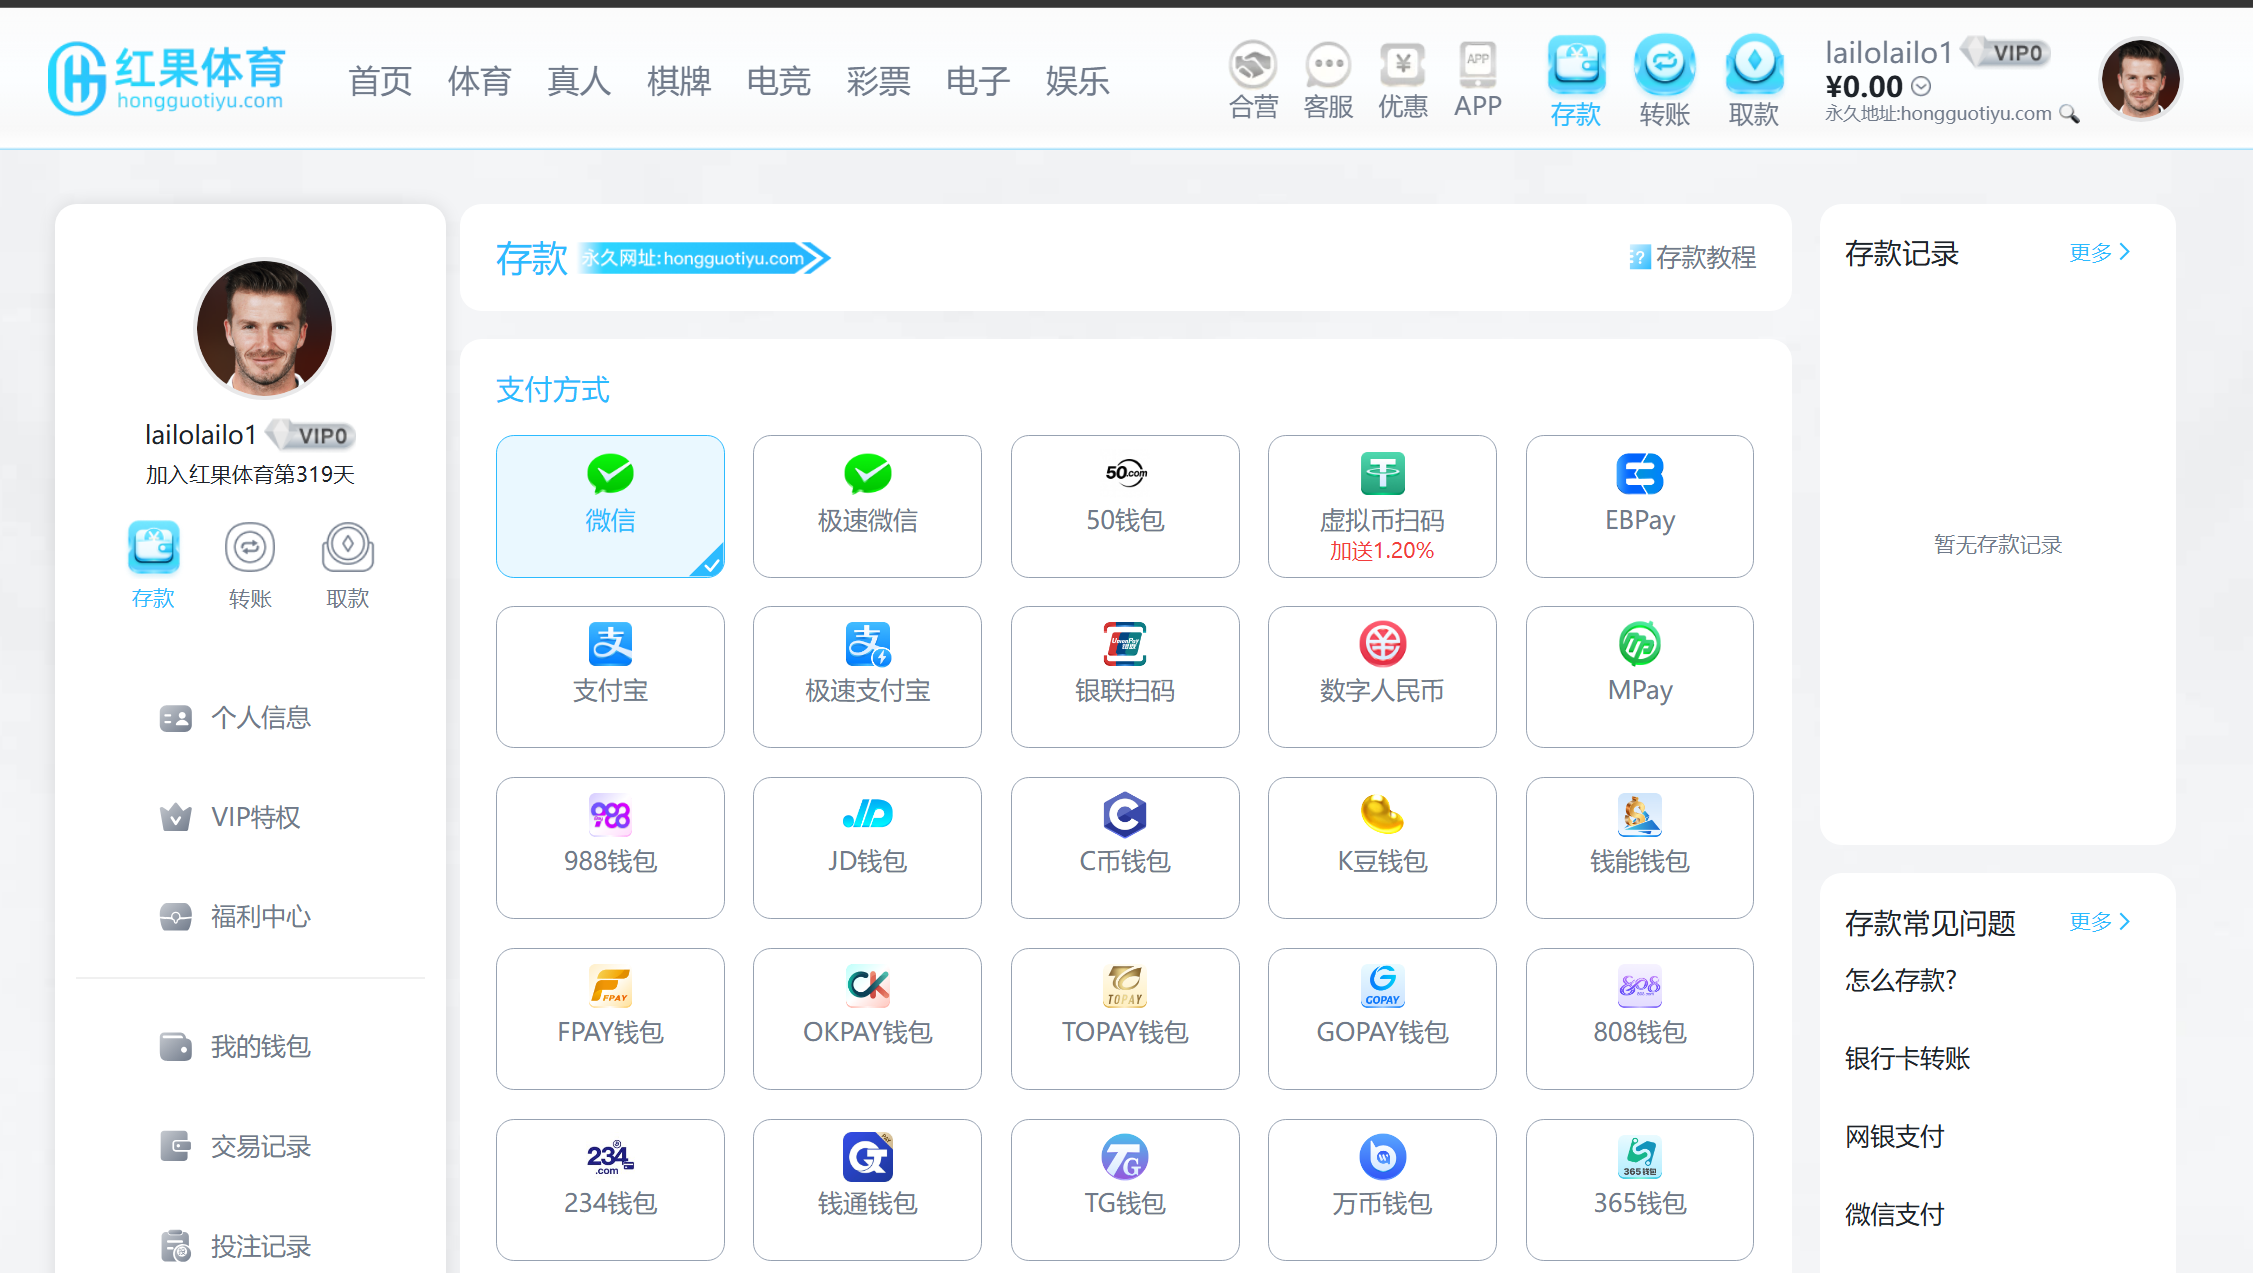2253x1273 pixels.
Task: Click the large profile photo in sidebar
Action: (x=264, y=328)
